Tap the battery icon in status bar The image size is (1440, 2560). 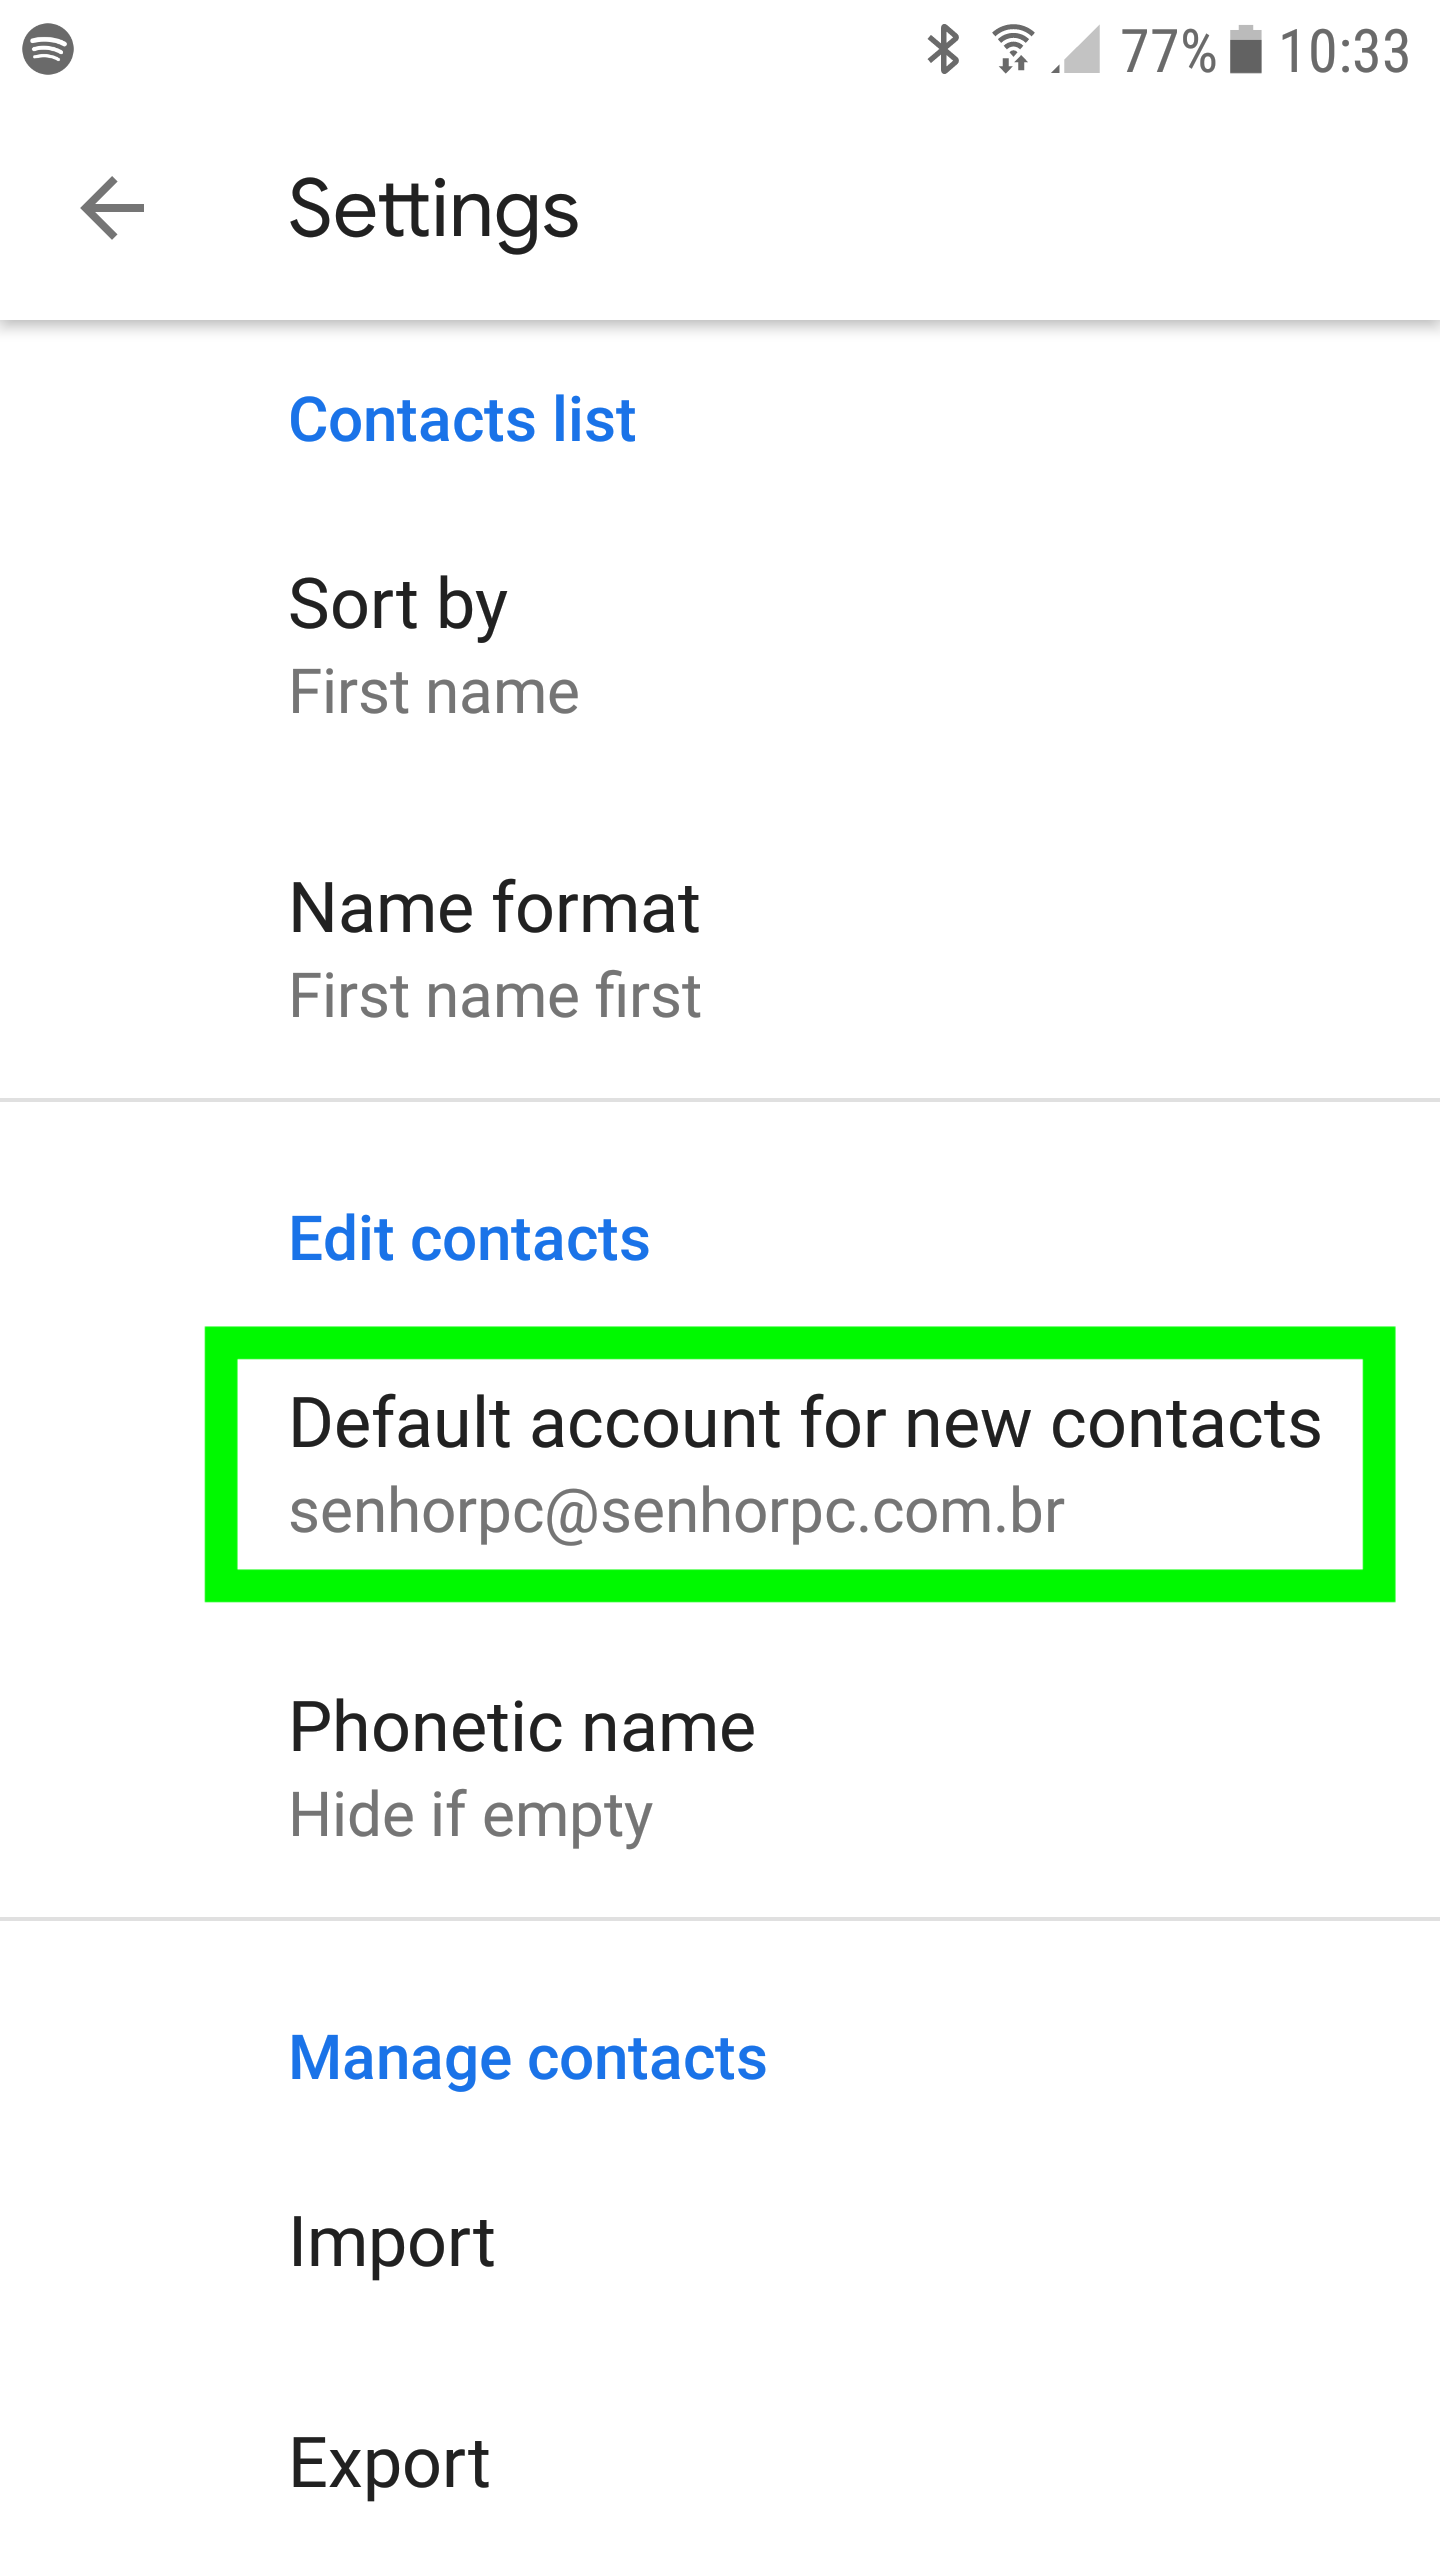tap(1245, 50)
